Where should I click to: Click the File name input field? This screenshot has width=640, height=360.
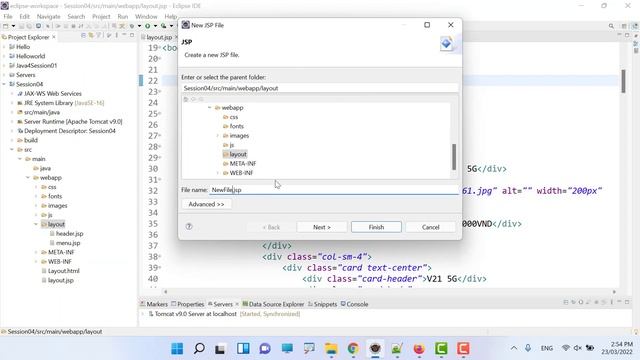(x=334, y=190)
